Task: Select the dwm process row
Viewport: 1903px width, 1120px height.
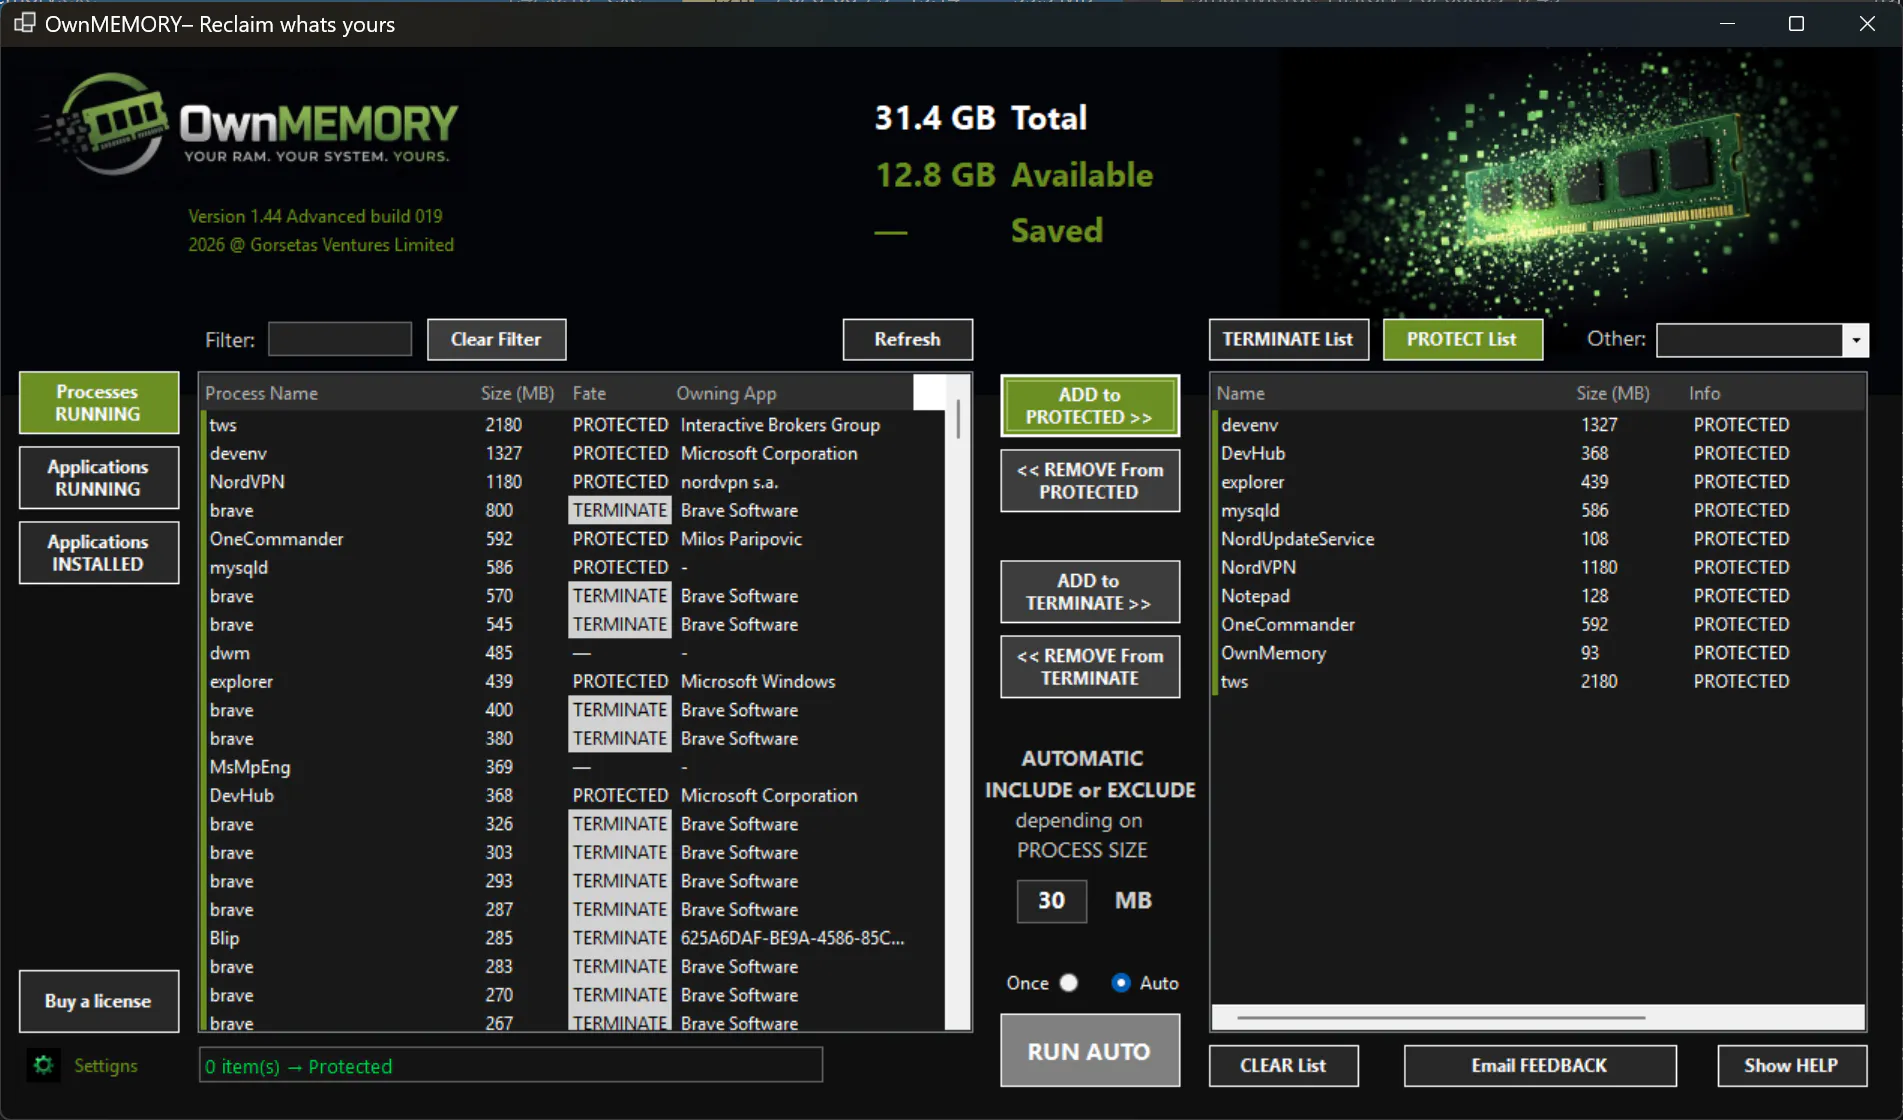Action: pyautogui.click(x=574, y=653)
